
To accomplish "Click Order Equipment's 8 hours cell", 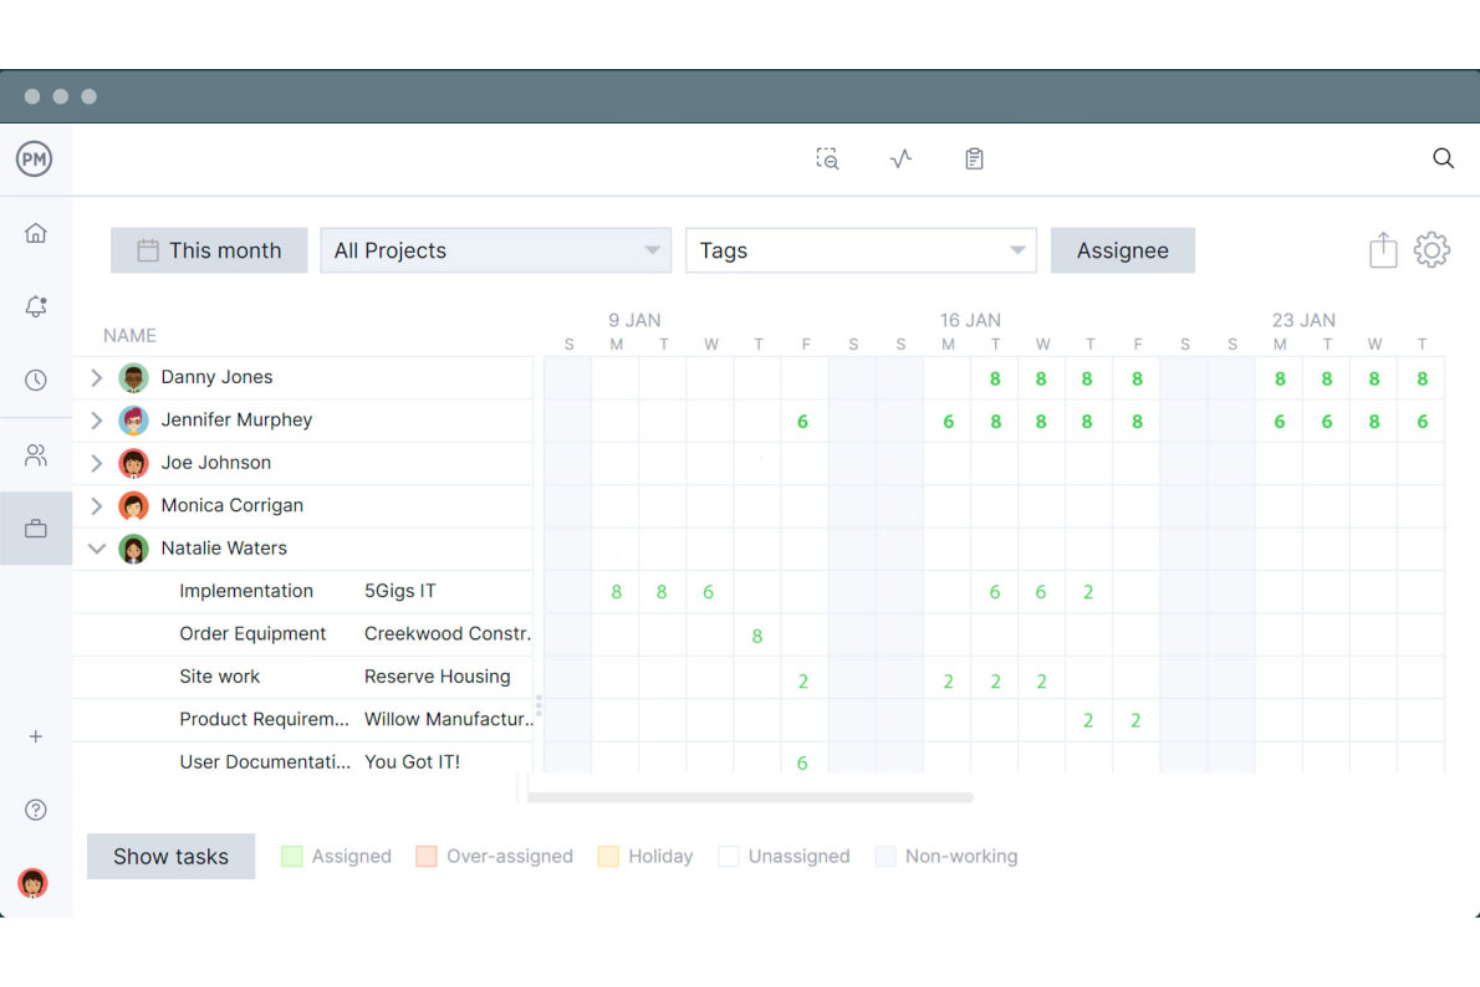I will (757, 636).
